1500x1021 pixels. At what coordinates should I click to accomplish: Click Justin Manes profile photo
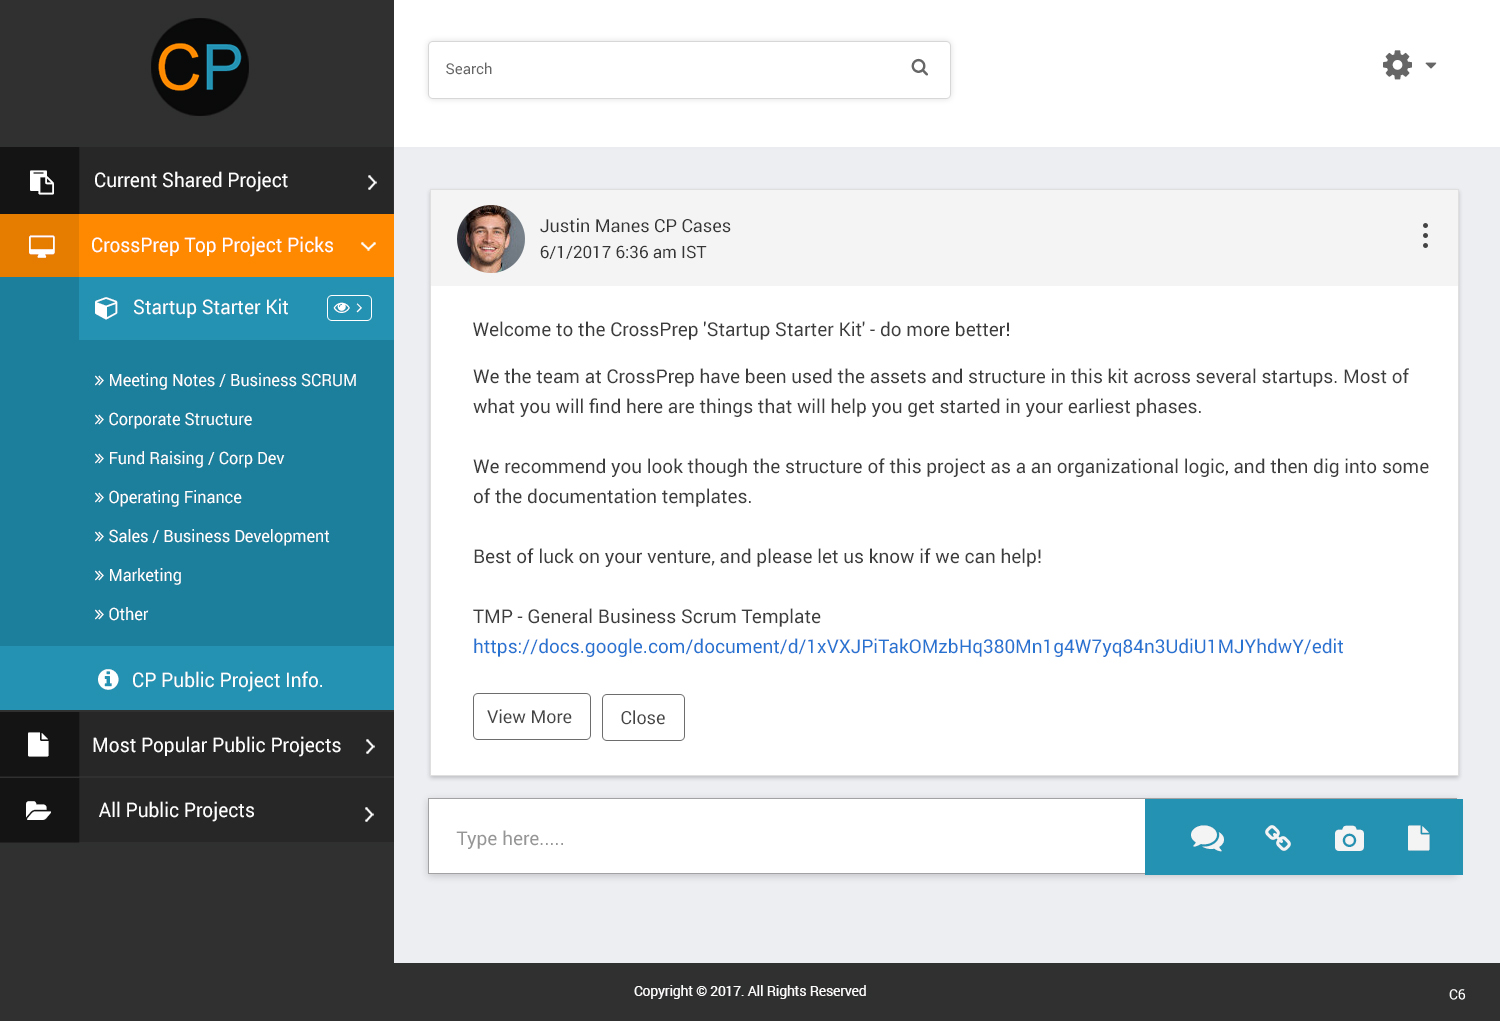coord(491,239)
